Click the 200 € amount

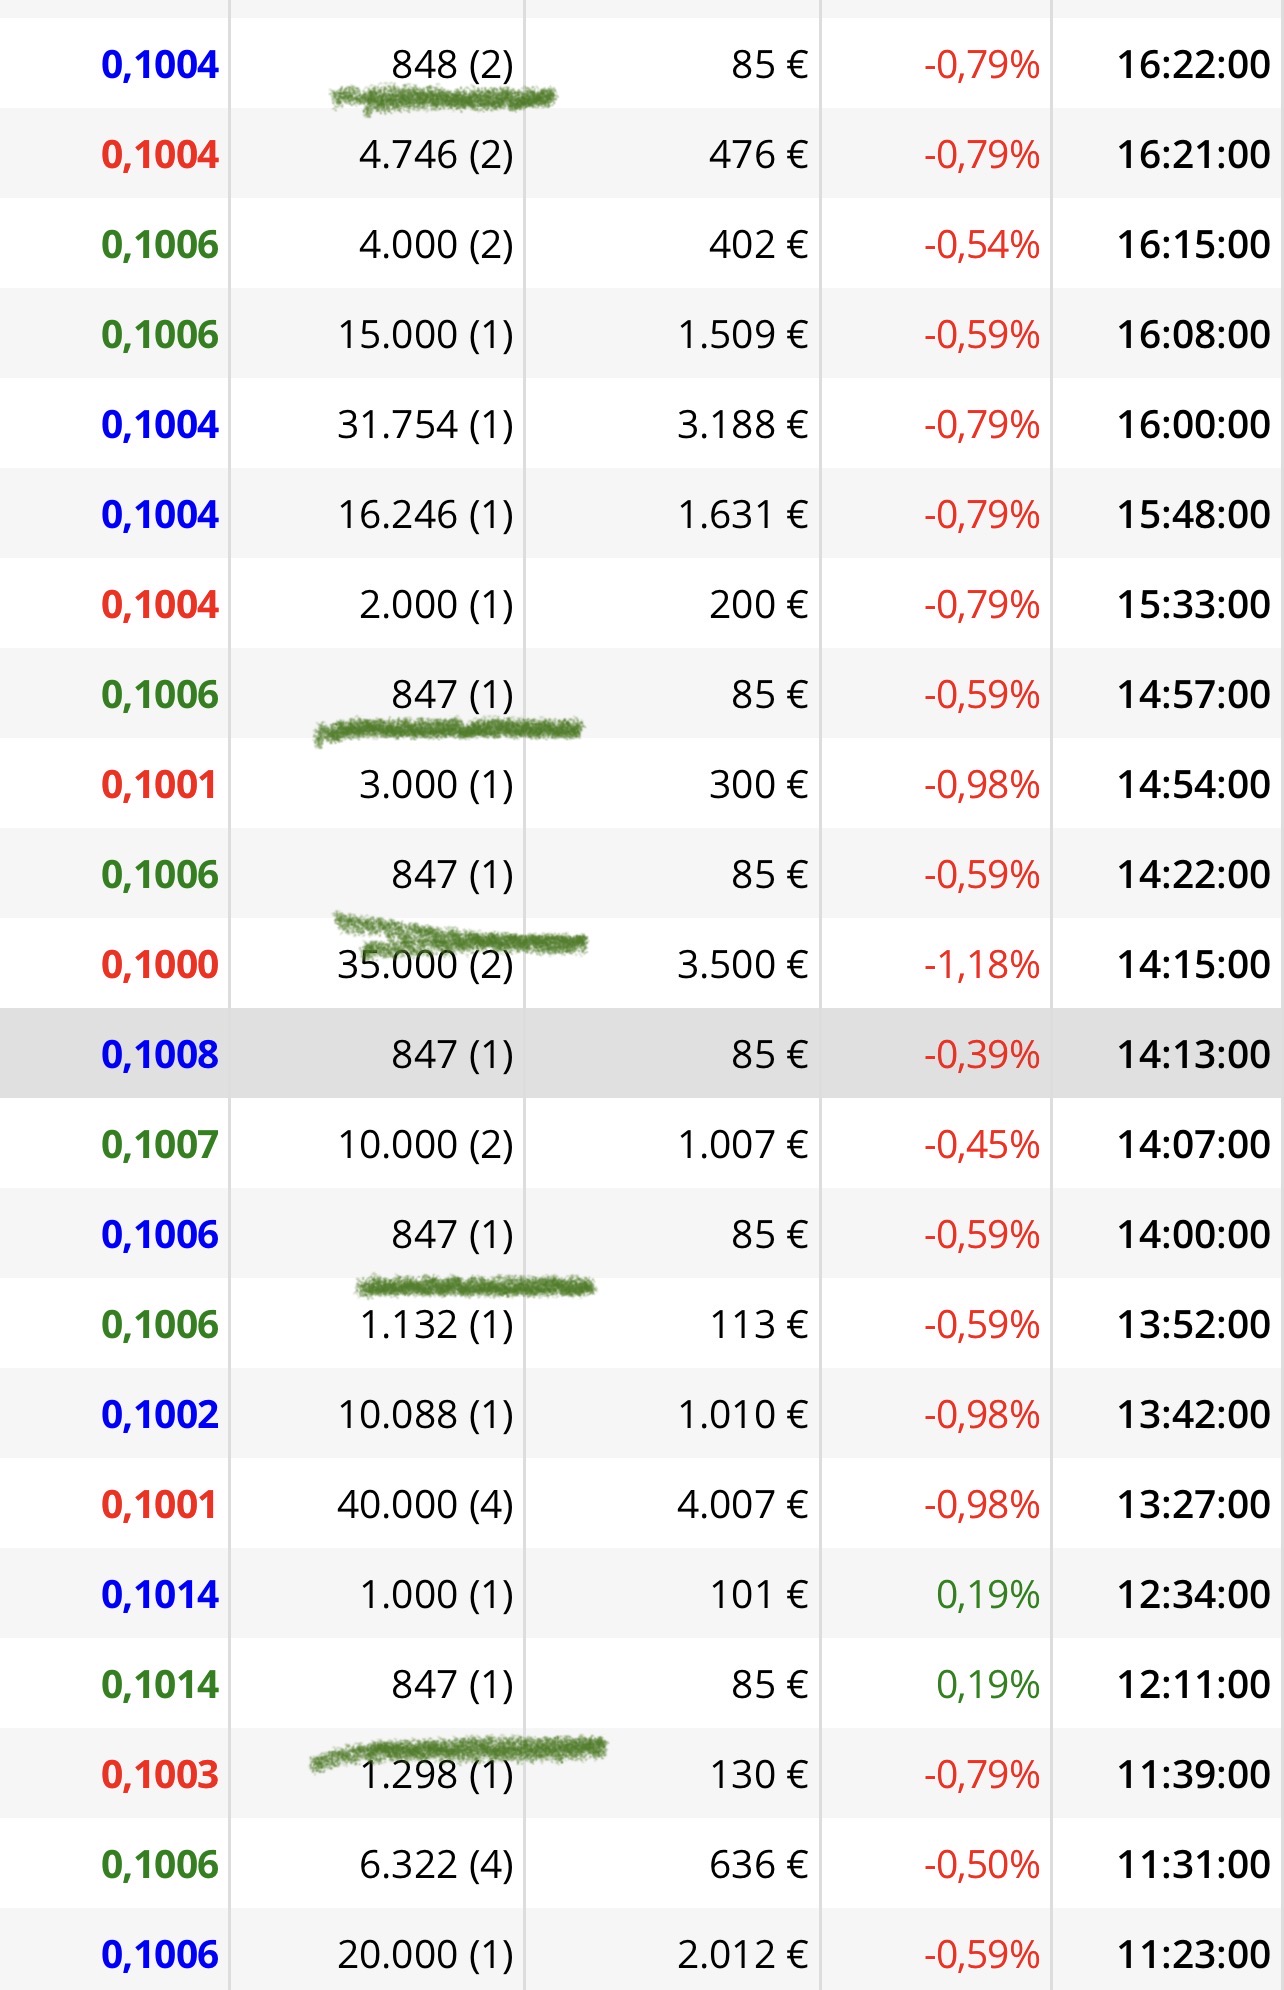(758, 605)
